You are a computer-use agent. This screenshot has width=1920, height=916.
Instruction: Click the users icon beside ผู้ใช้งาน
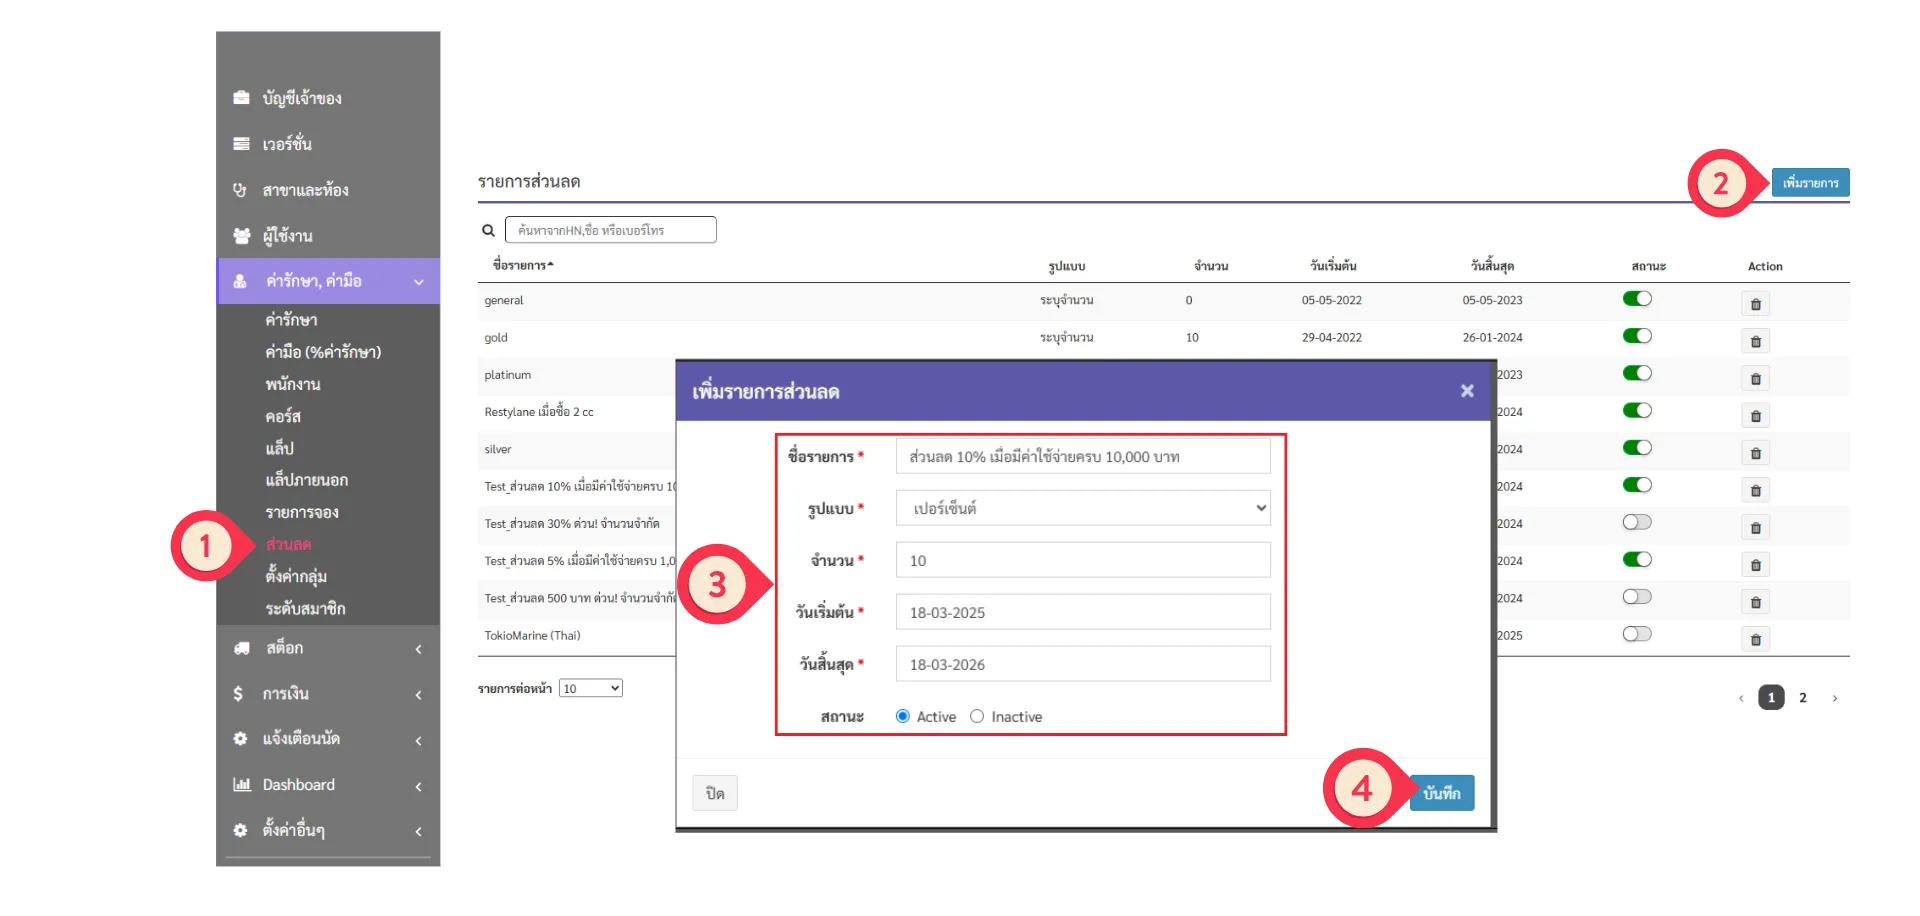241,236
